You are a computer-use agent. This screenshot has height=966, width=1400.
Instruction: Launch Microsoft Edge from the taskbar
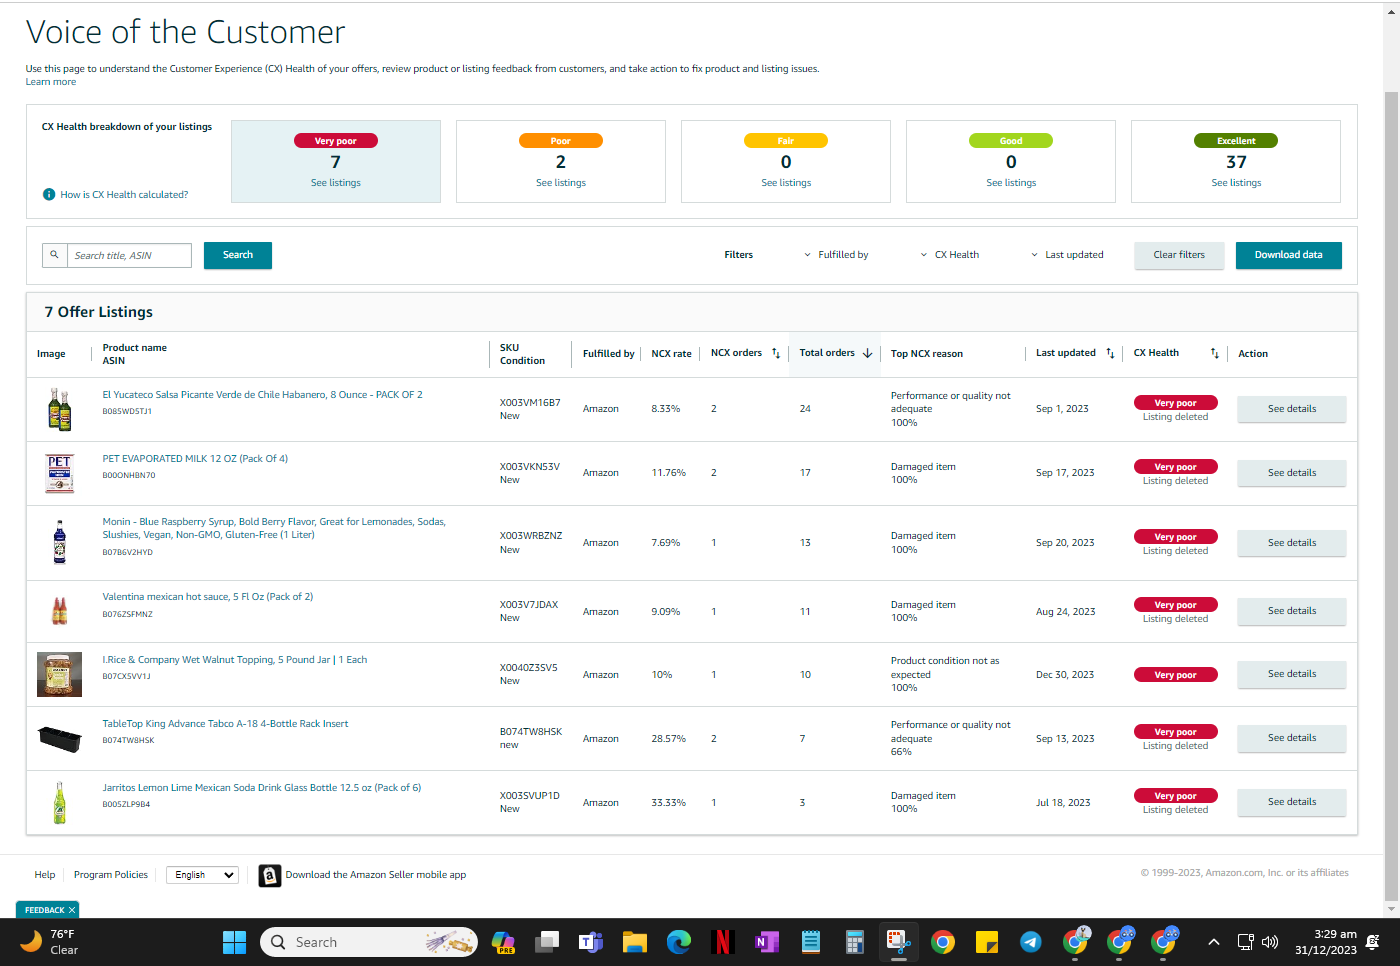[x=679, y=942]
